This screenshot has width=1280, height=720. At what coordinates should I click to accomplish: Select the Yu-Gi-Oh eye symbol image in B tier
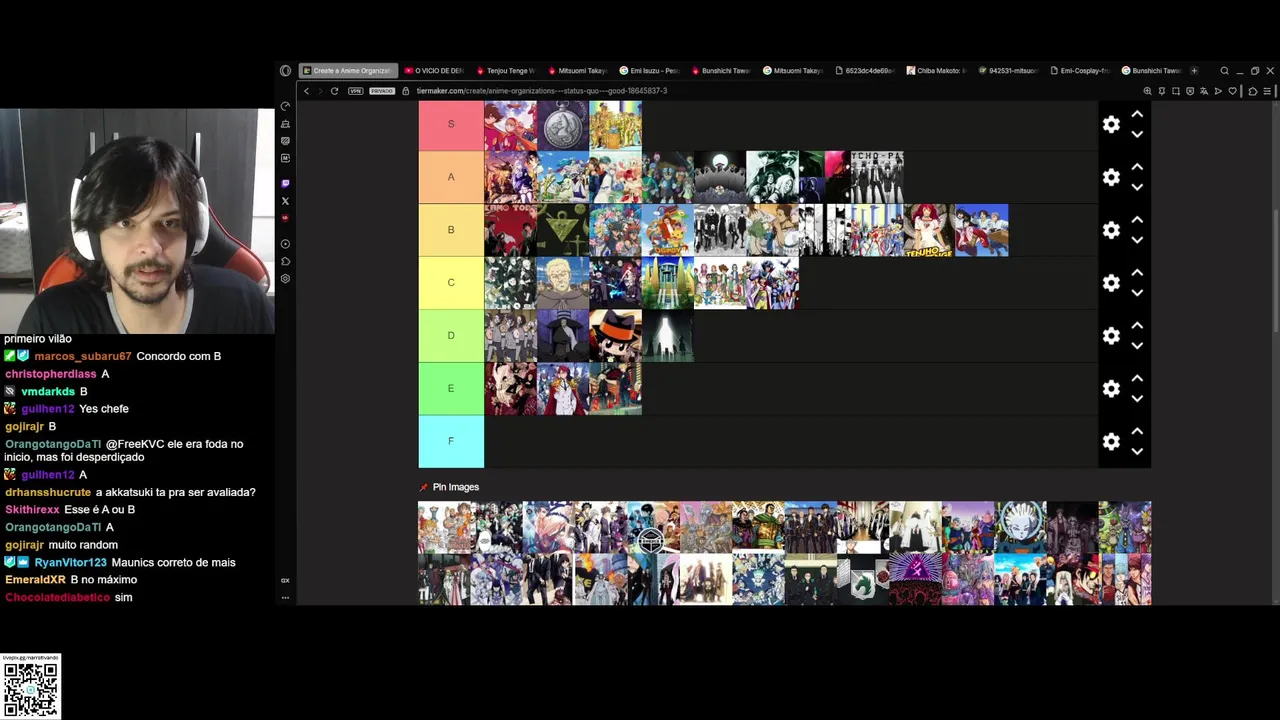tap(563, 230)
